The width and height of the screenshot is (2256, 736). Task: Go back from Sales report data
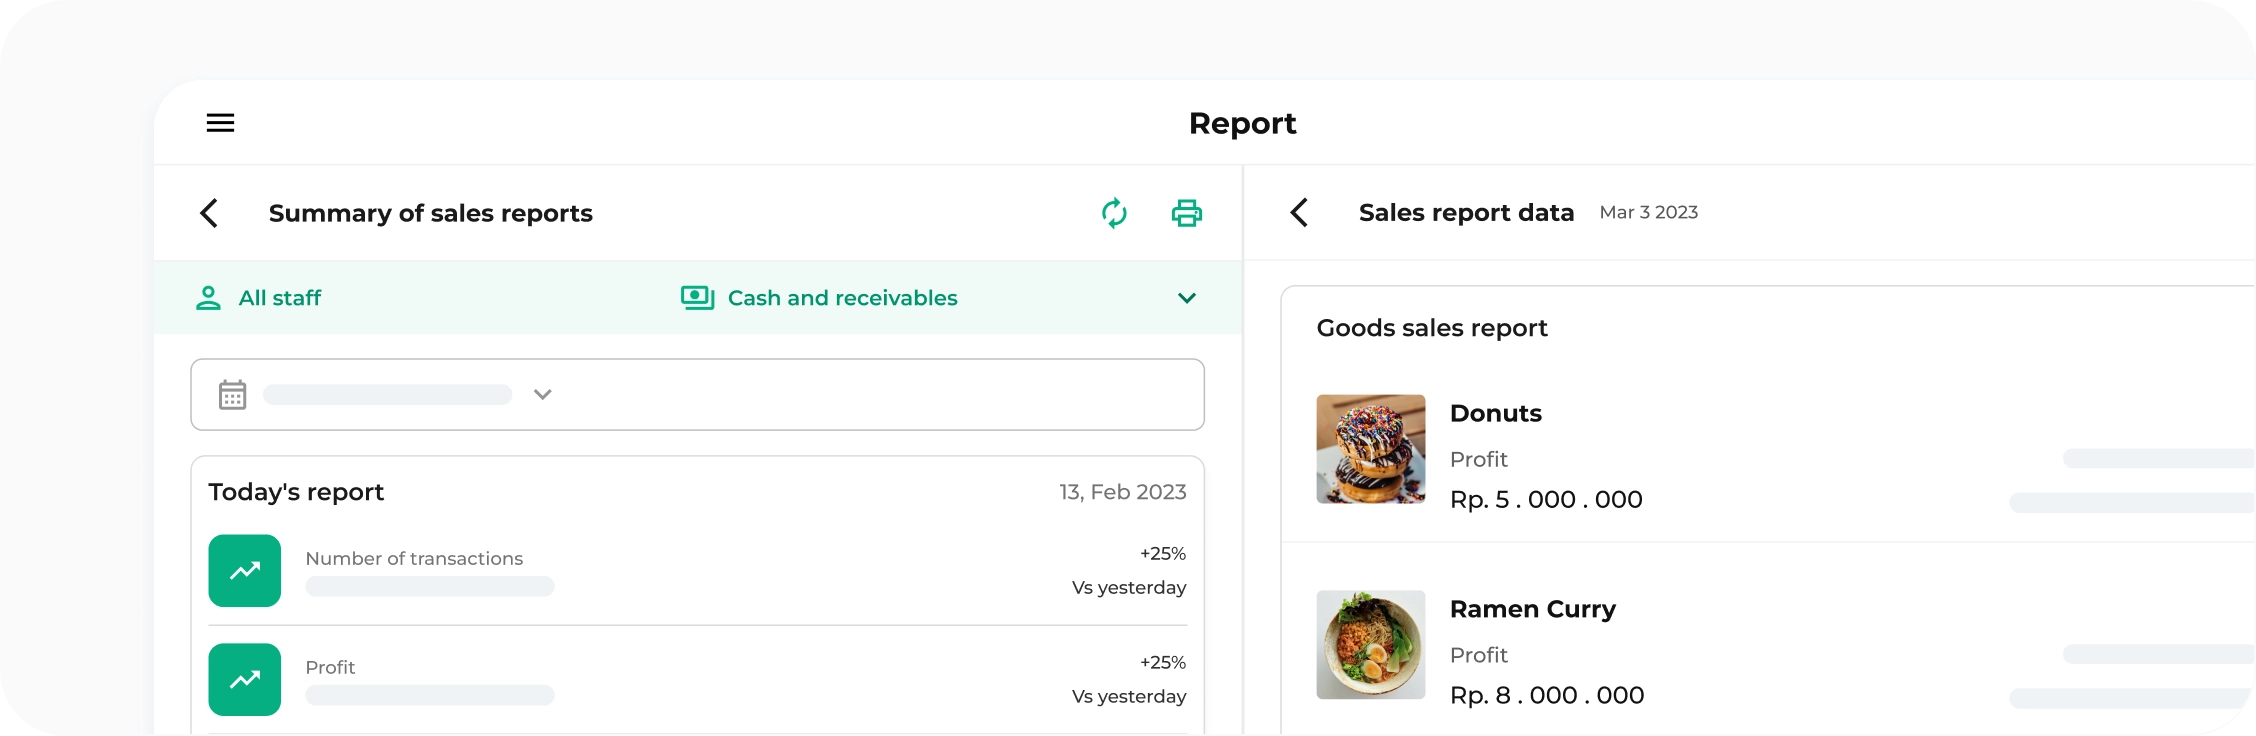(1299, 212)
